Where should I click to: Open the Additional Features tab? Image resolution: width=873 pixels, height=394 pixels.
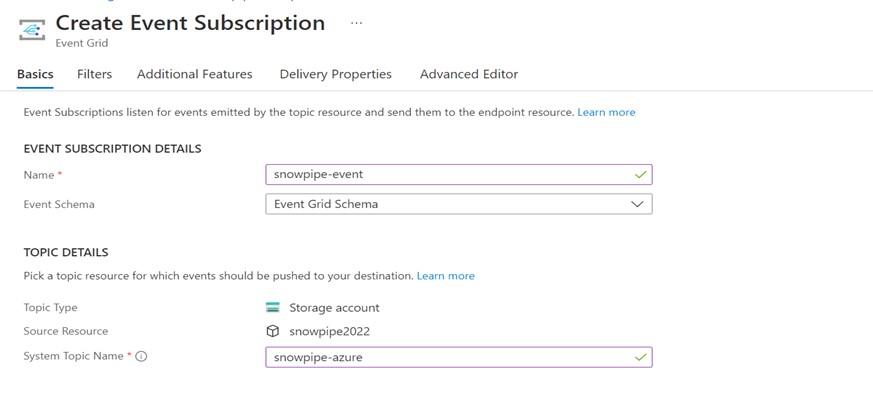click(x=194, y=74)
